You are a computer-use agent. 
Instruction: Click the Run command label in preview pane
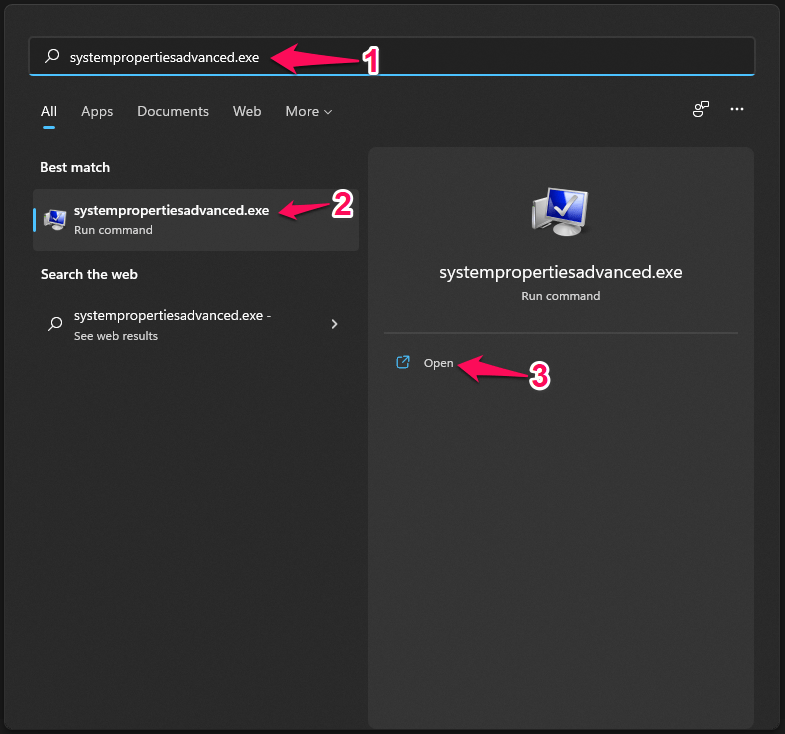click(560, 296)
